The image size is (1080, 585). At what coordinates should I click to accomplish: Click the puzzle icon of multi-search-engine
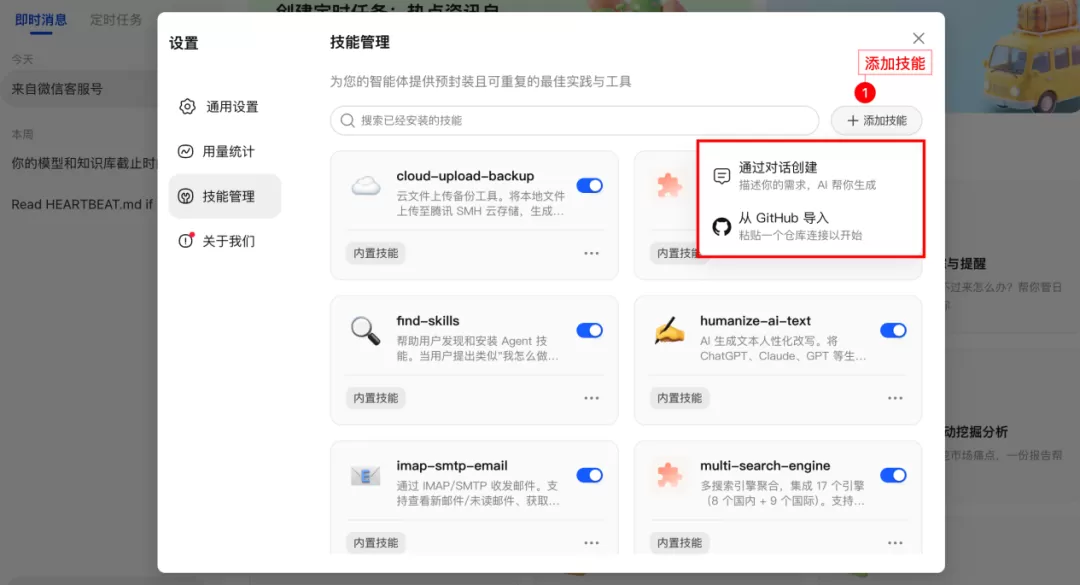coord(669,475)
